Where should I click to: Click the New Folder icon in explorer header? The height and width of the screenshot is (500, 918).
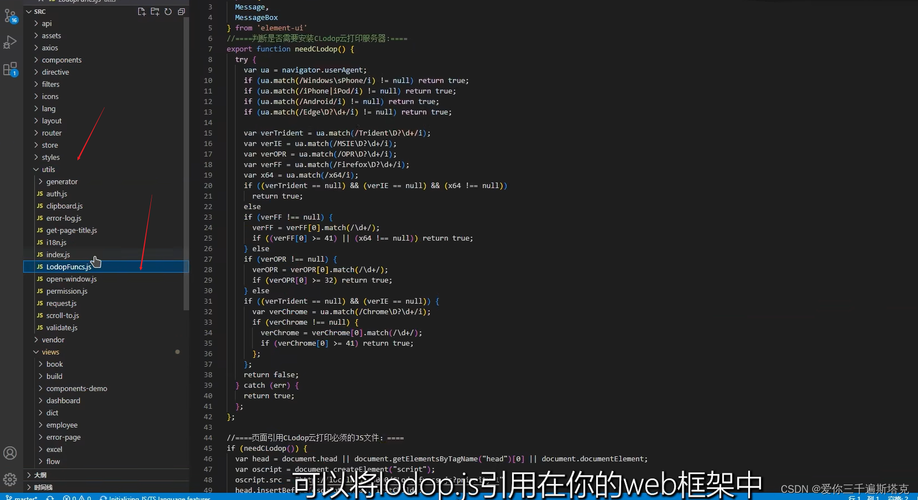pyautogui.click(x=155, y=12)
